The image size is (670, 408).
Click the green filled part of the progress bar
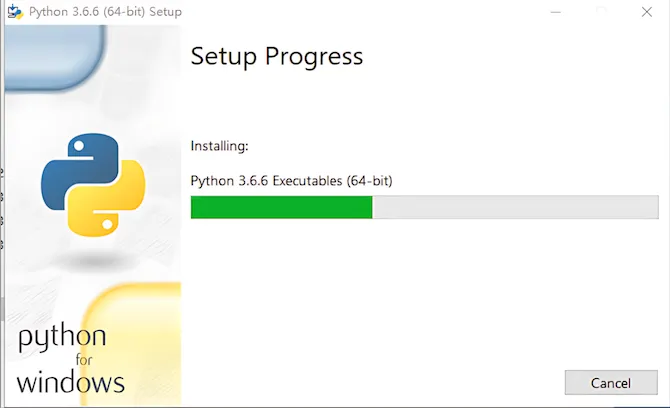(x=281, y=207)
